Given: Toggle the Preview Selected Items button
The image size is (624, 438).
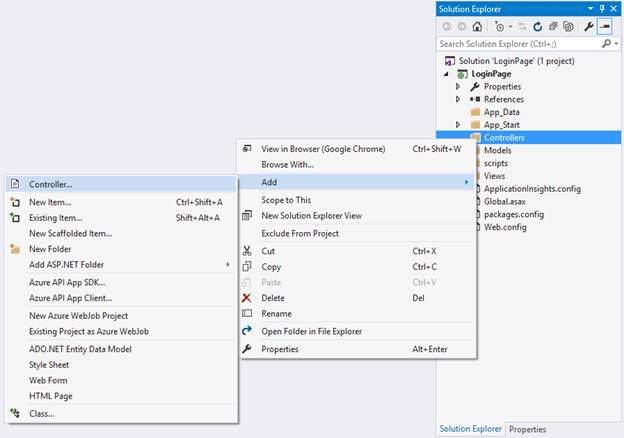Looking at the screenshot, I should [605, 26].
